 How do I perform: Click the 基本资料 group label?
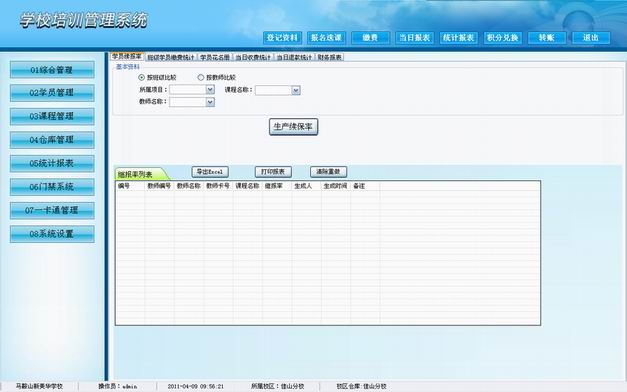pos(128,67)
